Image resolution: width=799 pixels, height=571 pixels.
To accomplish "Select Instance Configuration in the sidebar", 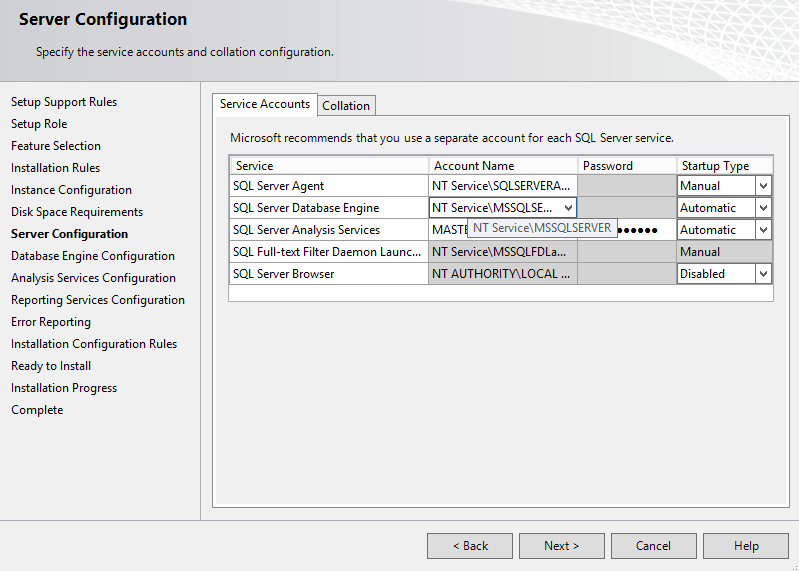I will pos(71,190).
